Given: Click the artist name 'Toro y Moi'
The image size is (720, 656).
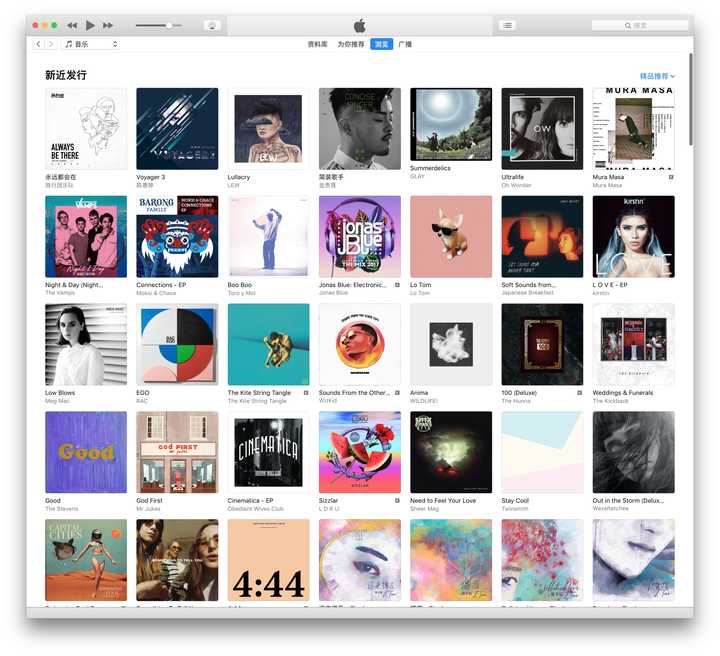Looking at the screenshot, I should tap(242, 293).
